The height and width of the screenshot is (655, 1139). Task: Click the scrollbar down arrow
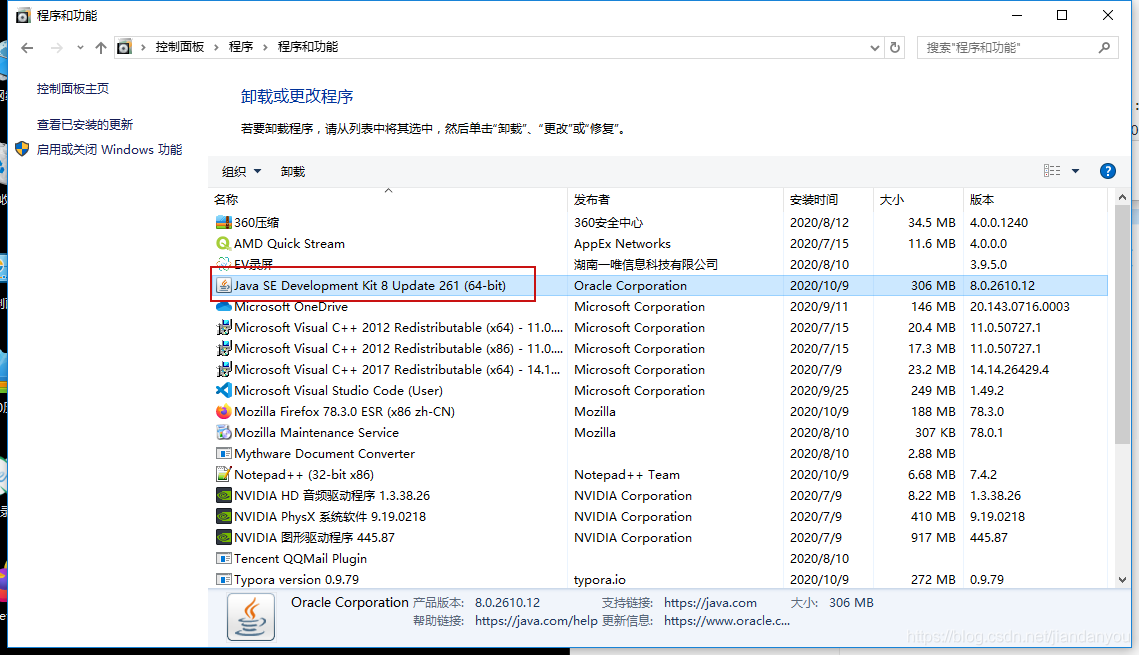1122,579
